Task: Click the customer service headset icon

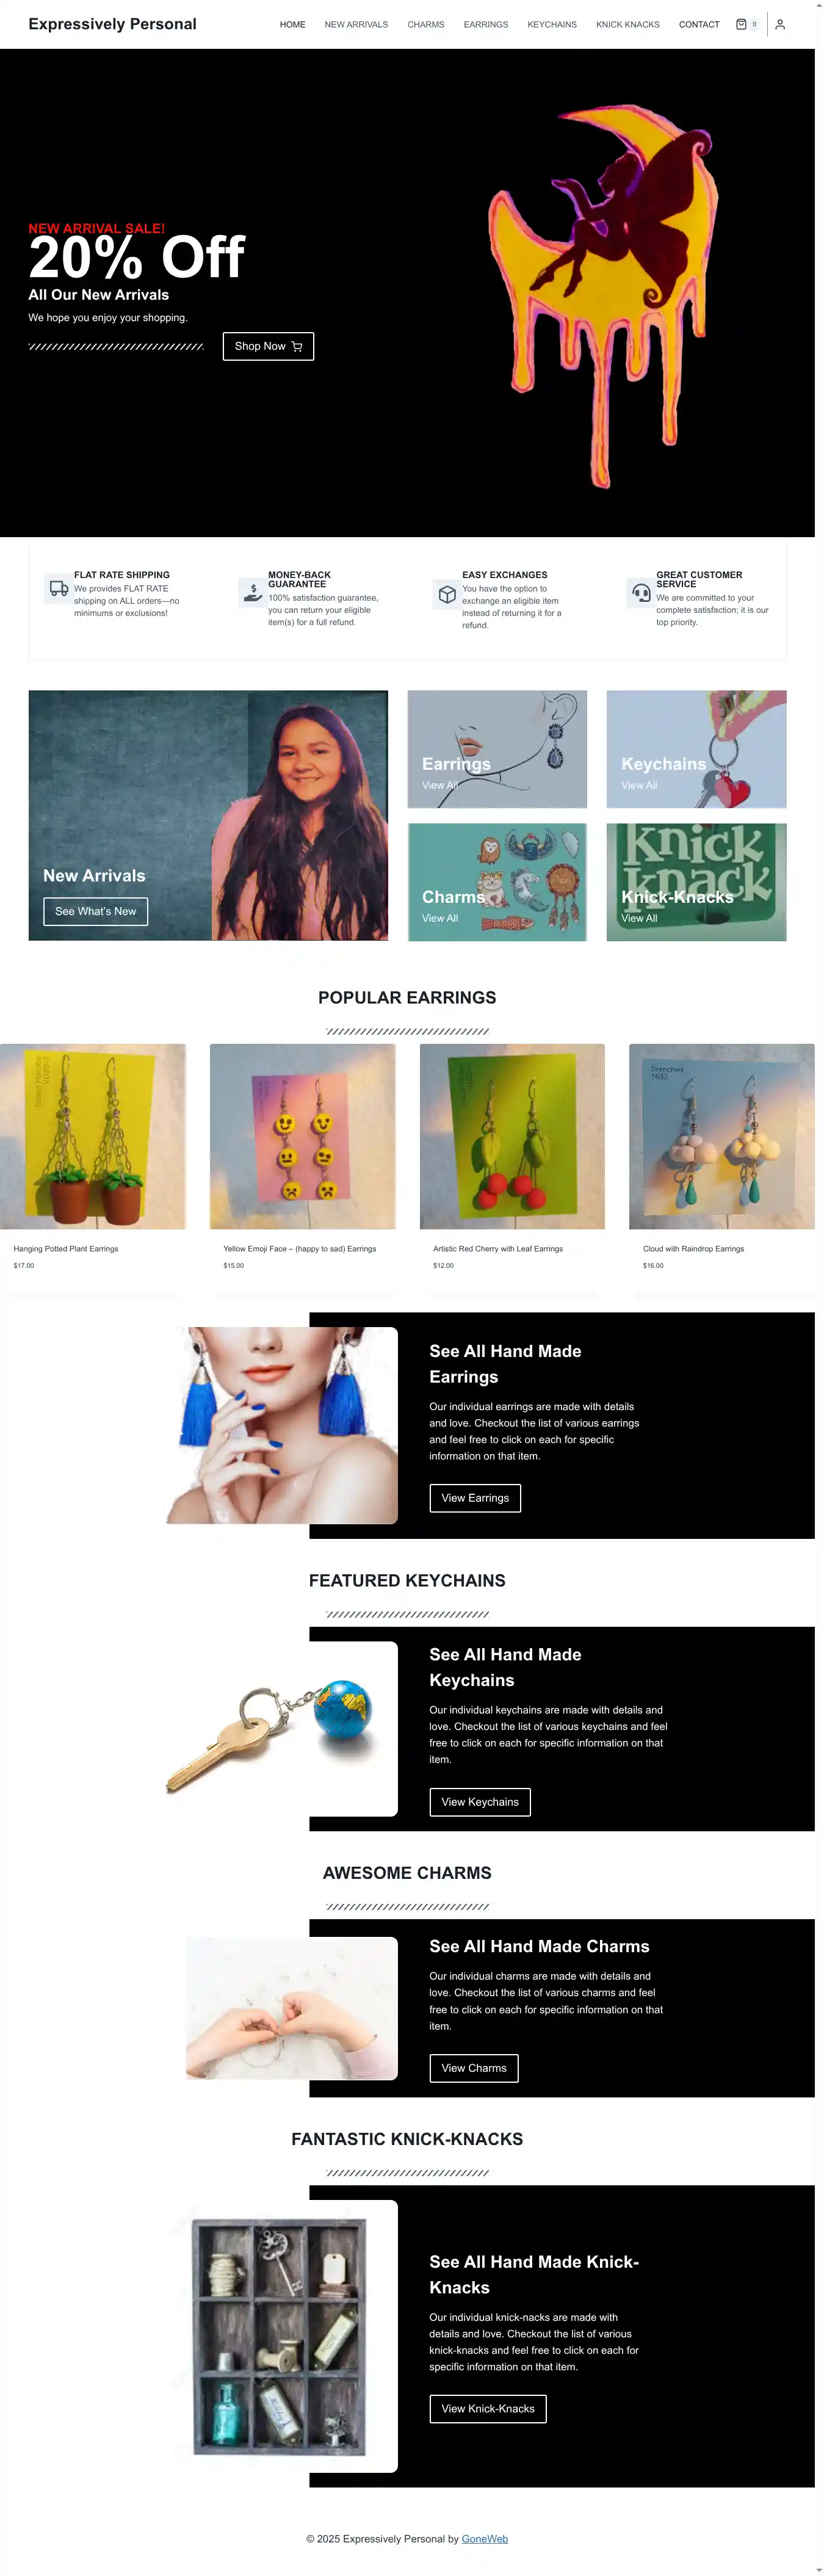Action: point(641,592)
